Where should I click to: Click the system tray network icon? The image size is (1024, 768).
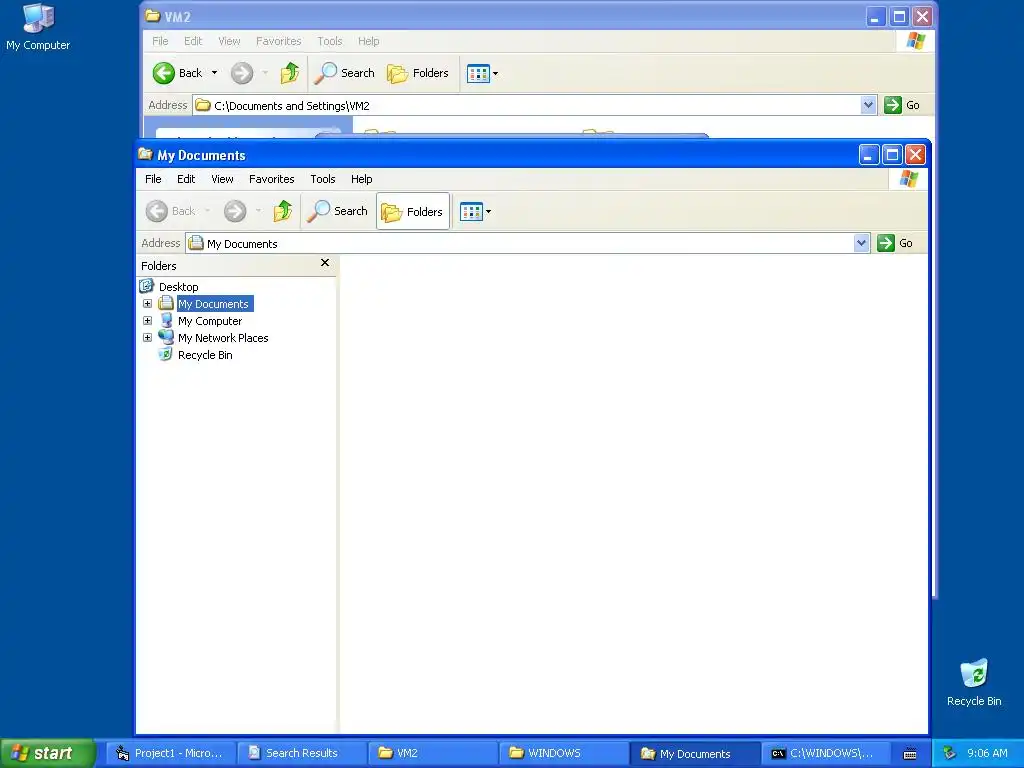click(950, 753)
